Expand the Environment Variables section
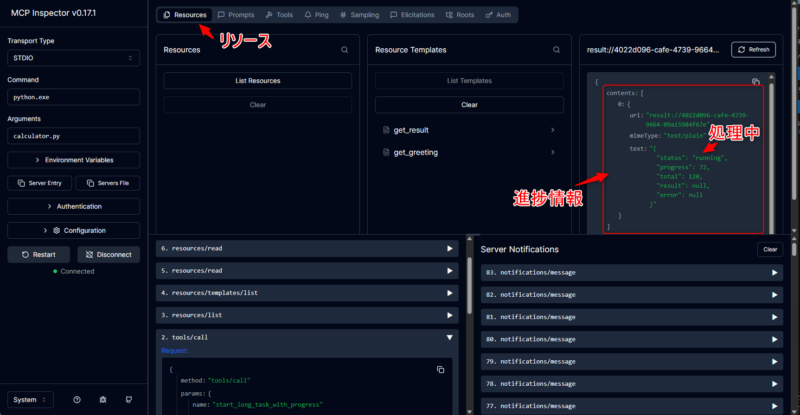The width and height of the screenshot is (800, 415). 74,160
